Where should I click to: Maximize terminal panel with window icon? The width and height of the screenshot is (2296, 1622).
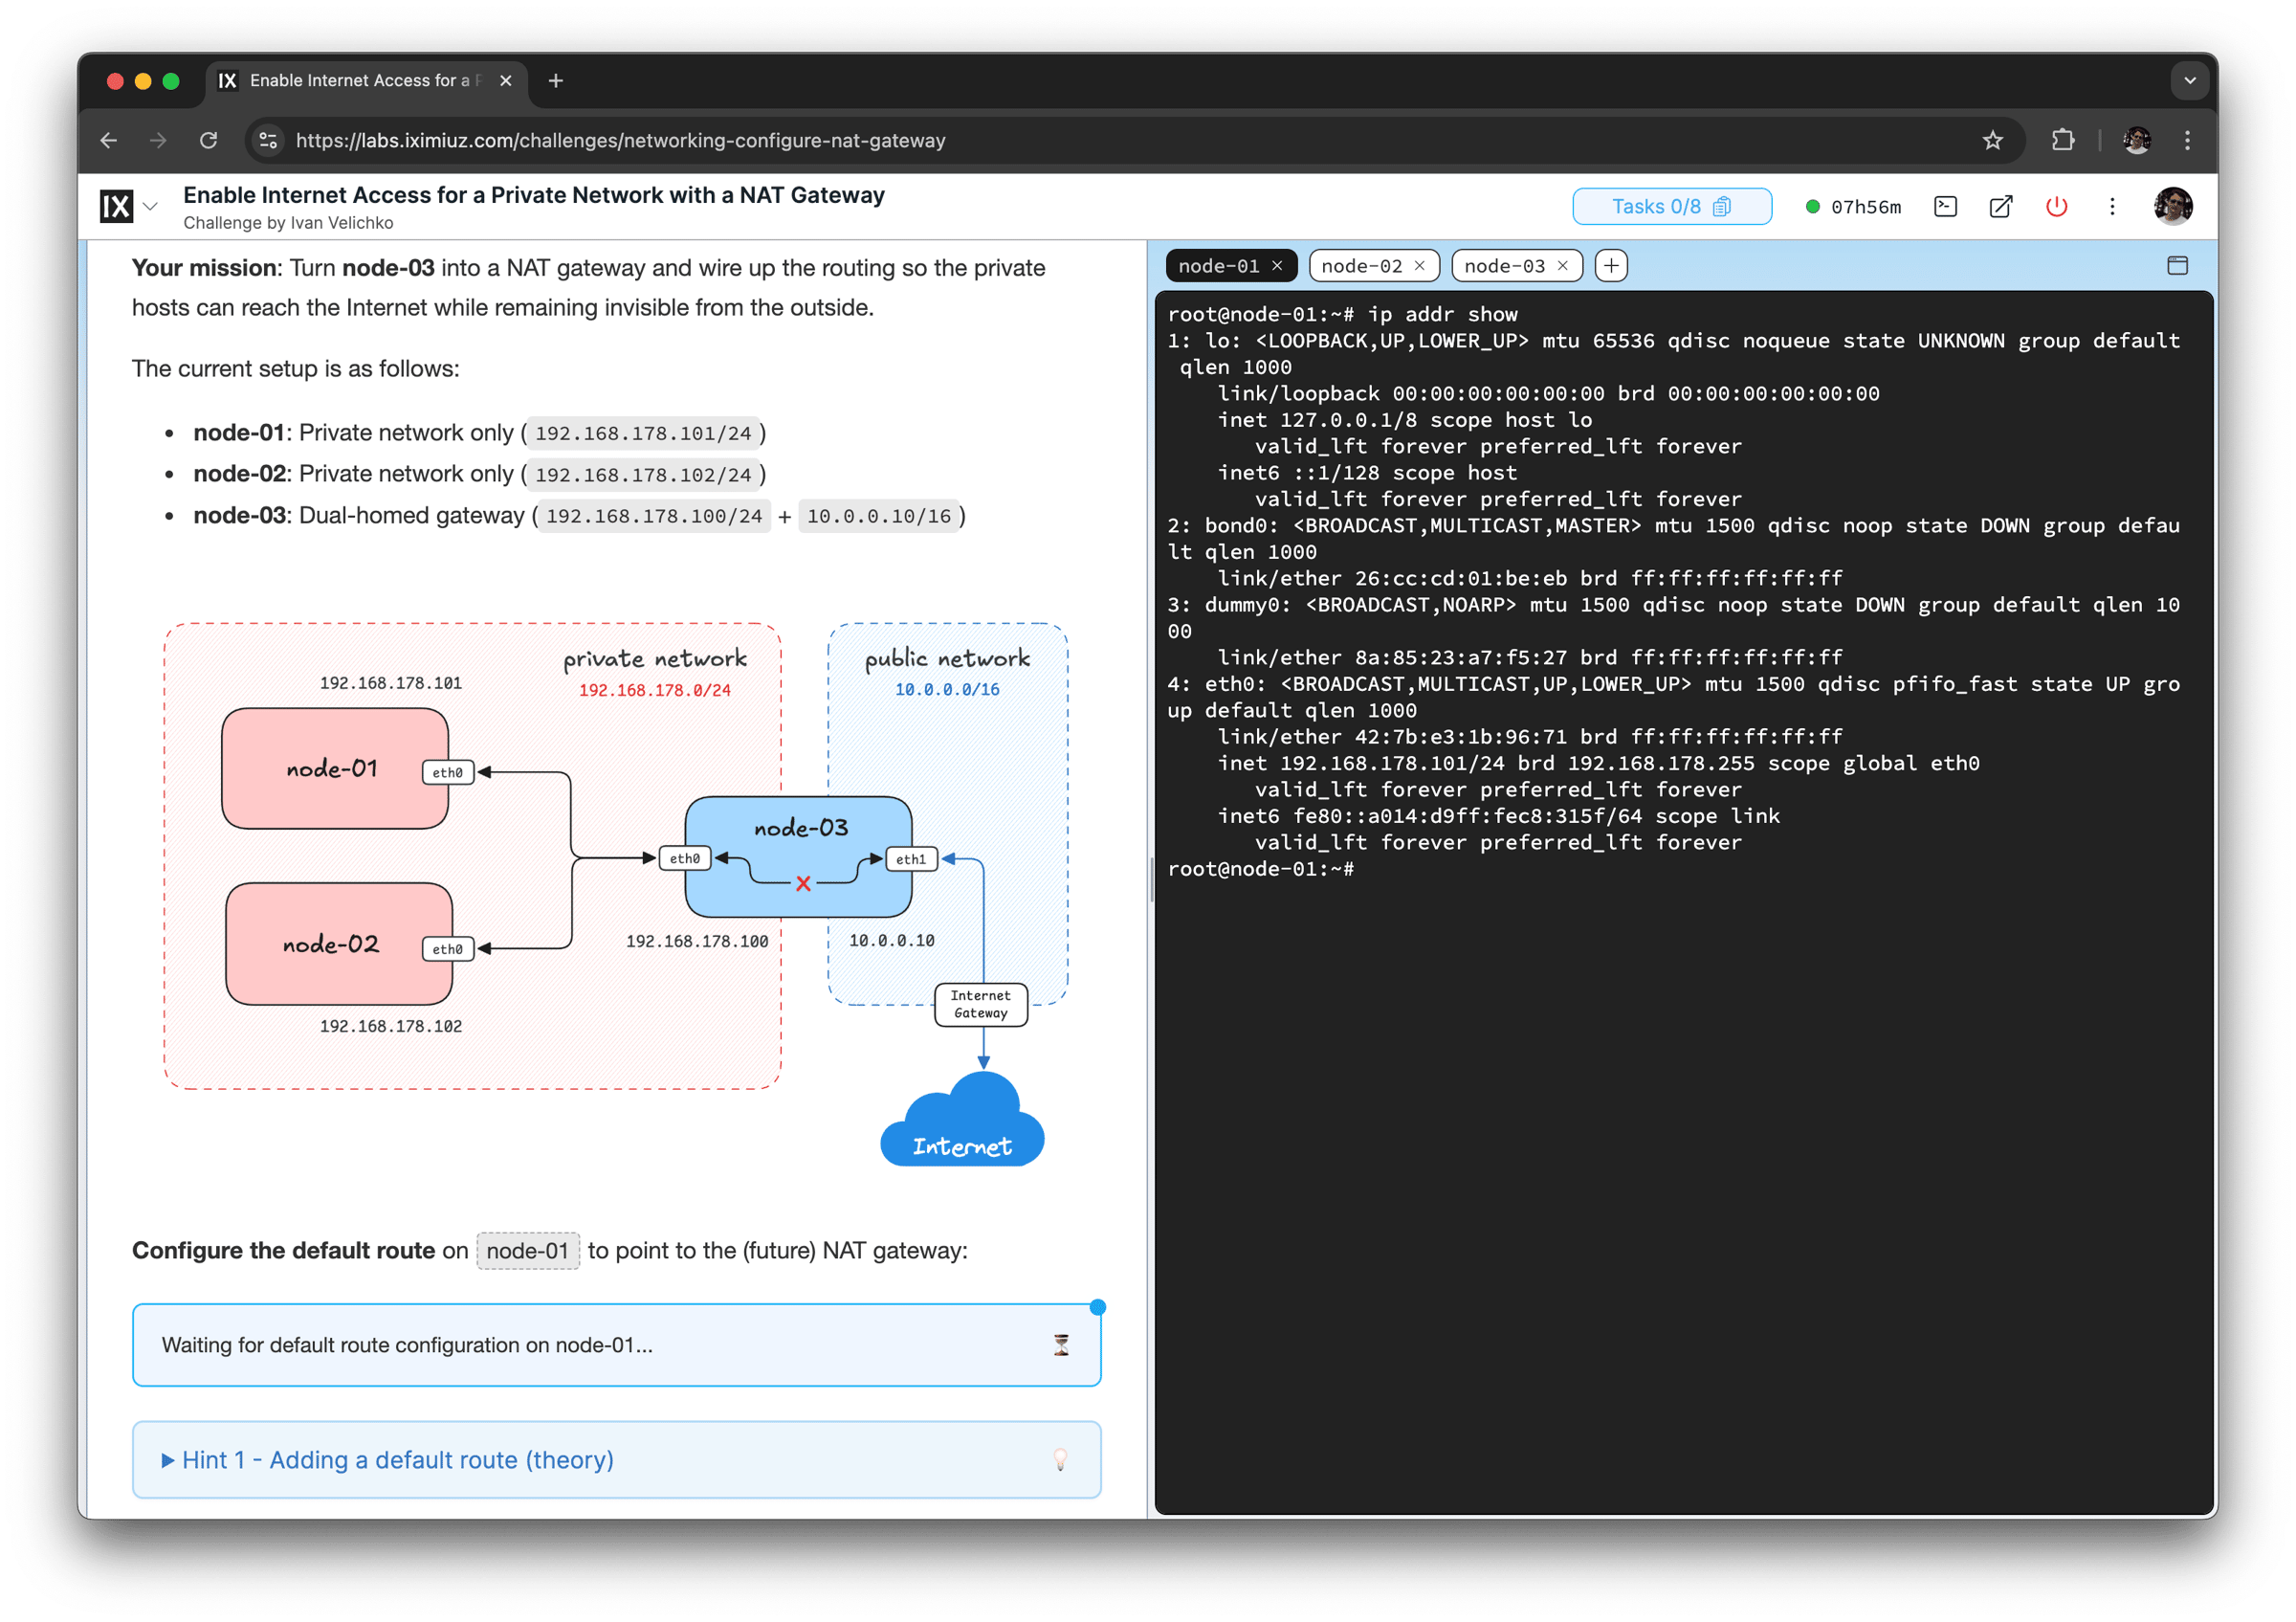[2177, 266]
